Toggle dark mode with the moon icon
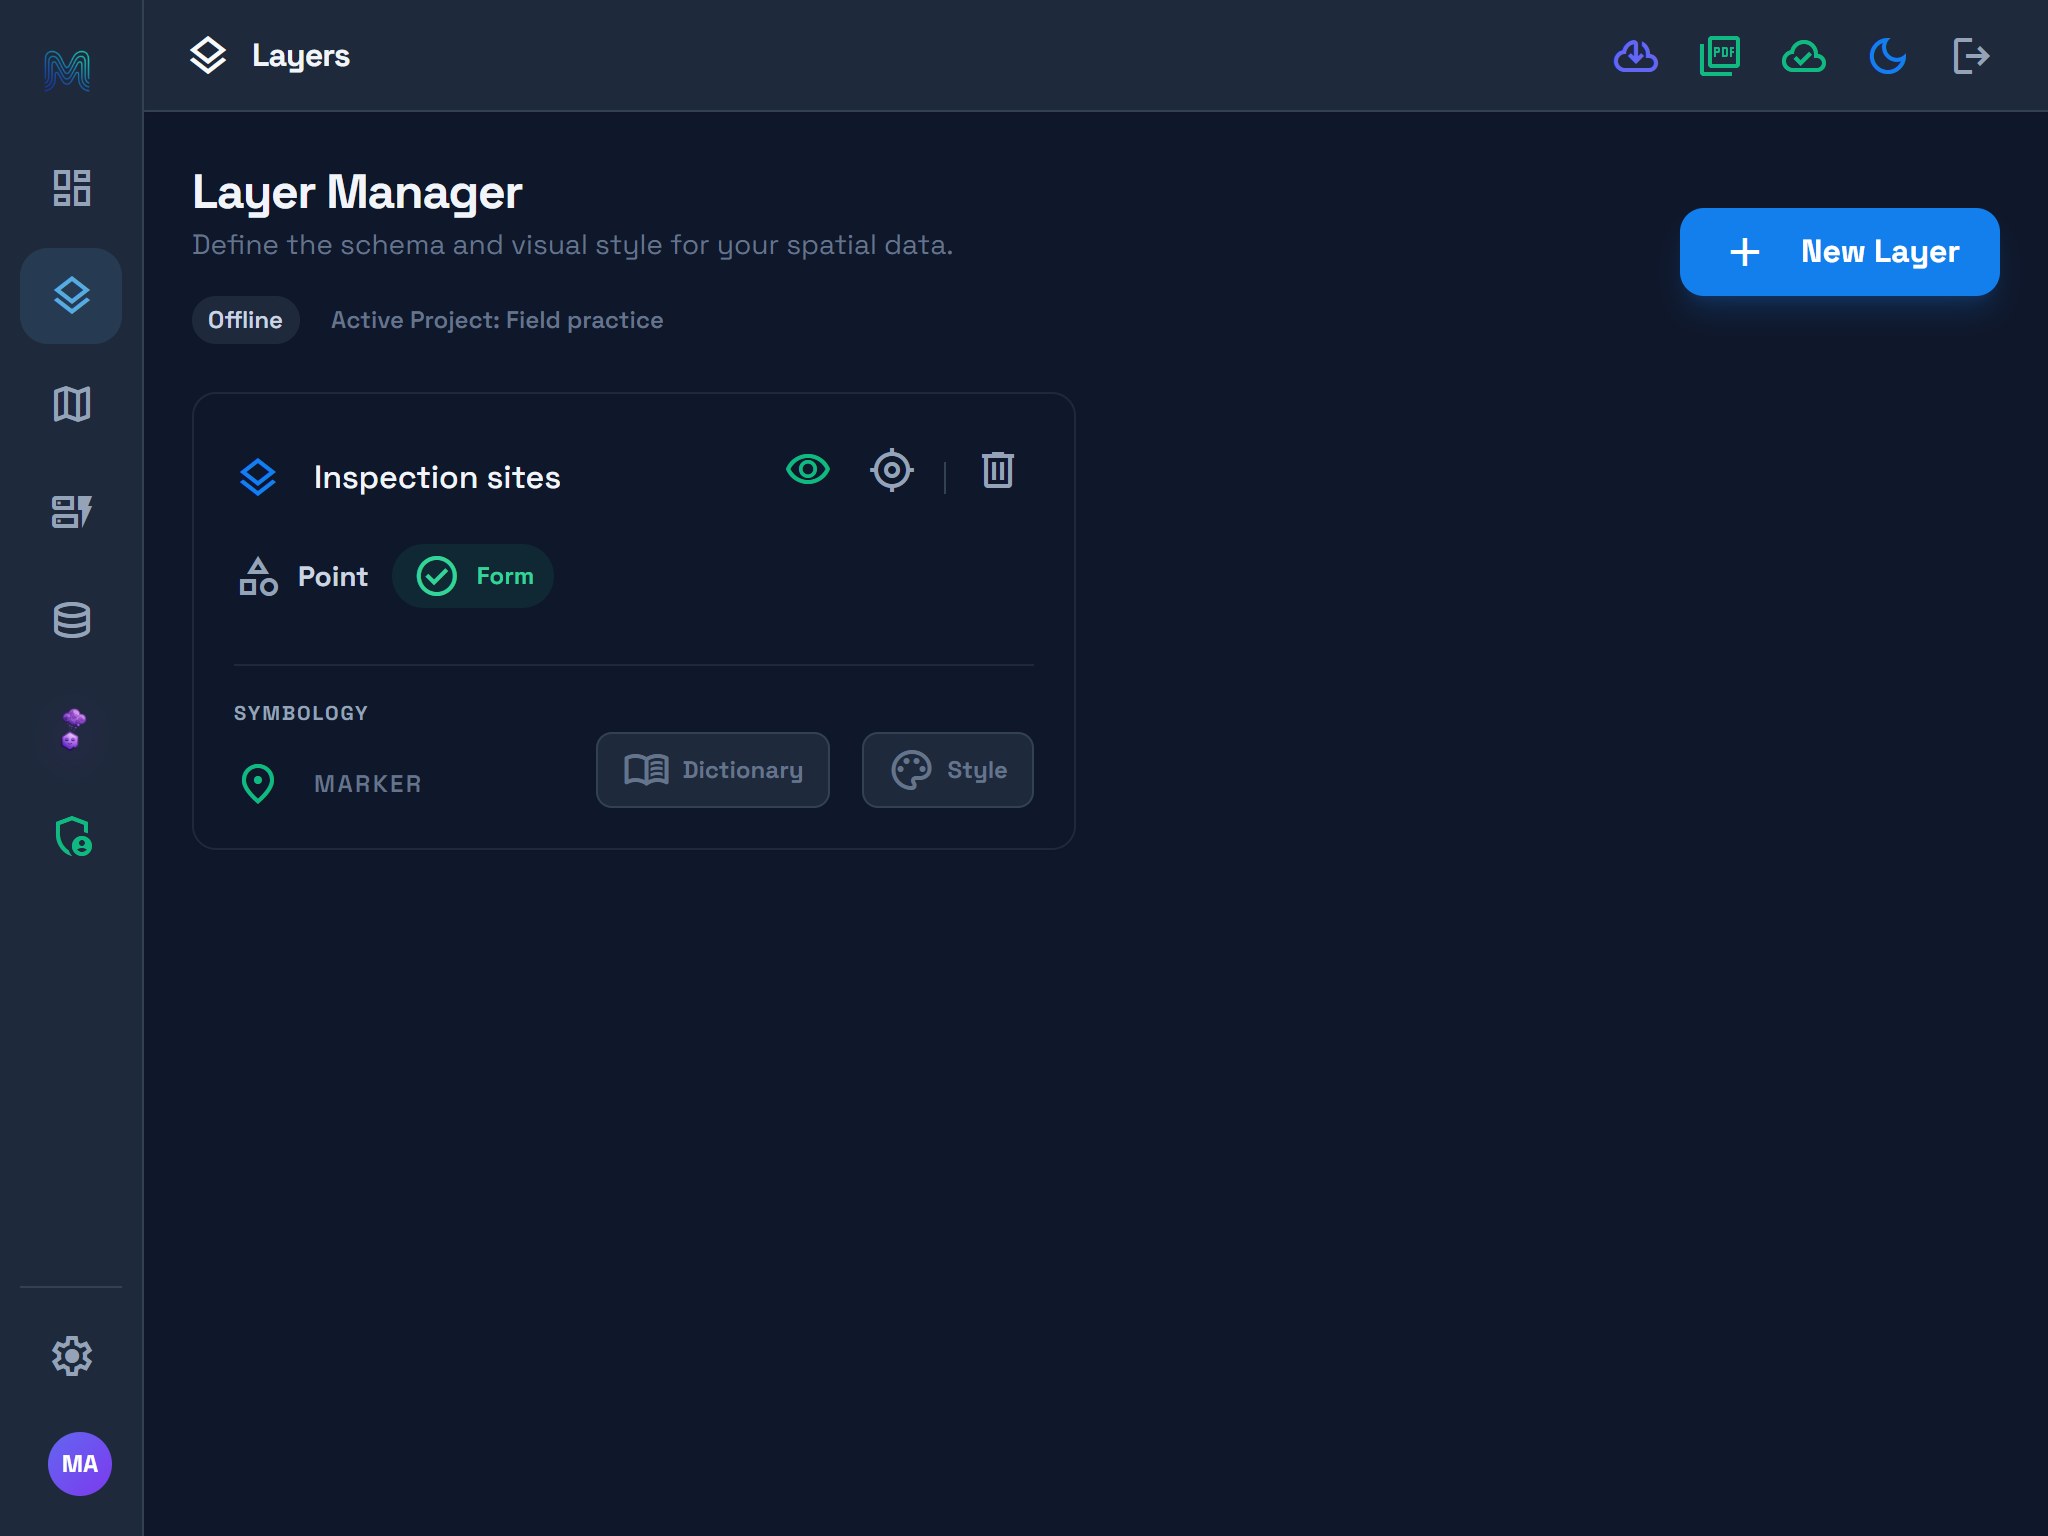The image size is (2048, 1536). 1888,56
